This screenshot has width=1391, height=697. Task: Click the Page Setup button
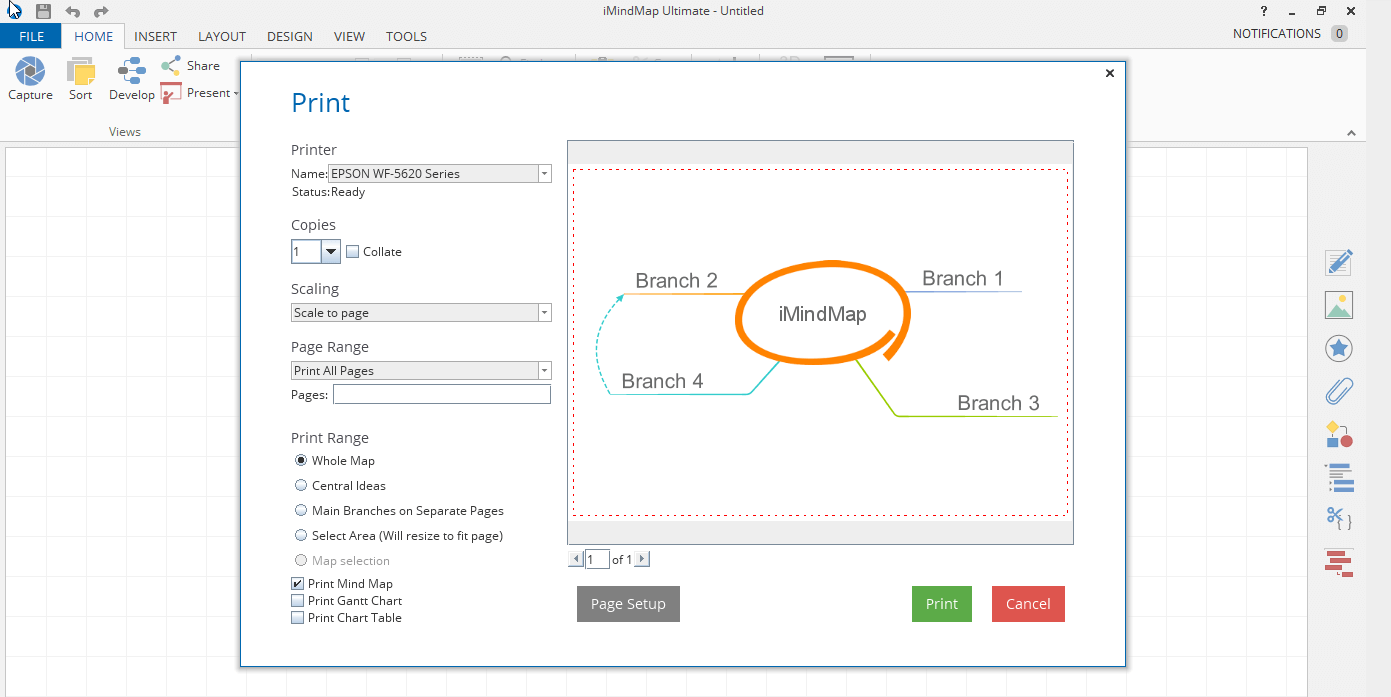click(x=628, y=604)
